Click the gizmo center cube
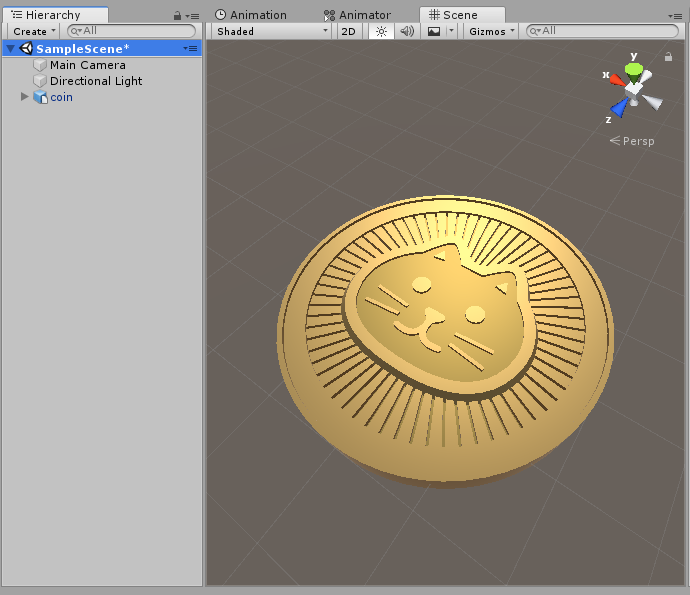Viewport: 690px width, 595px height. pyautogui.click(x=634, y=90)
